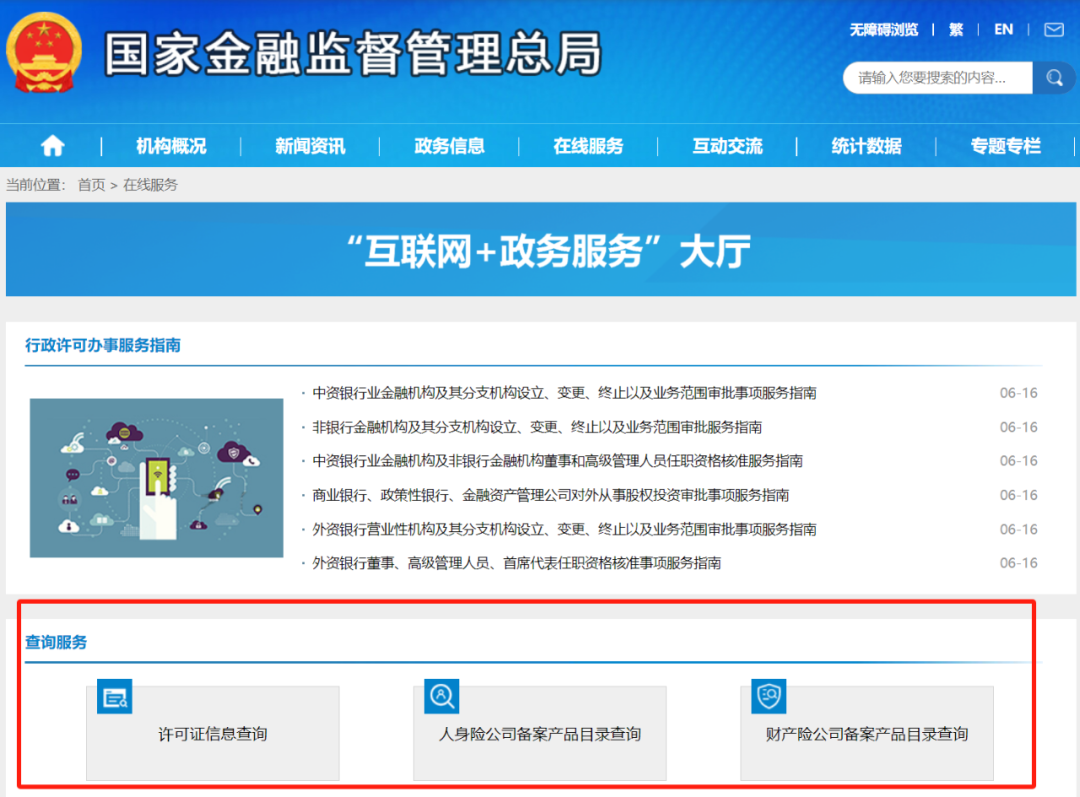The width and height of the screenshot is (1080, 797).
Task: Open the mail/envelope icon at top right
Action: (1056, 30)
